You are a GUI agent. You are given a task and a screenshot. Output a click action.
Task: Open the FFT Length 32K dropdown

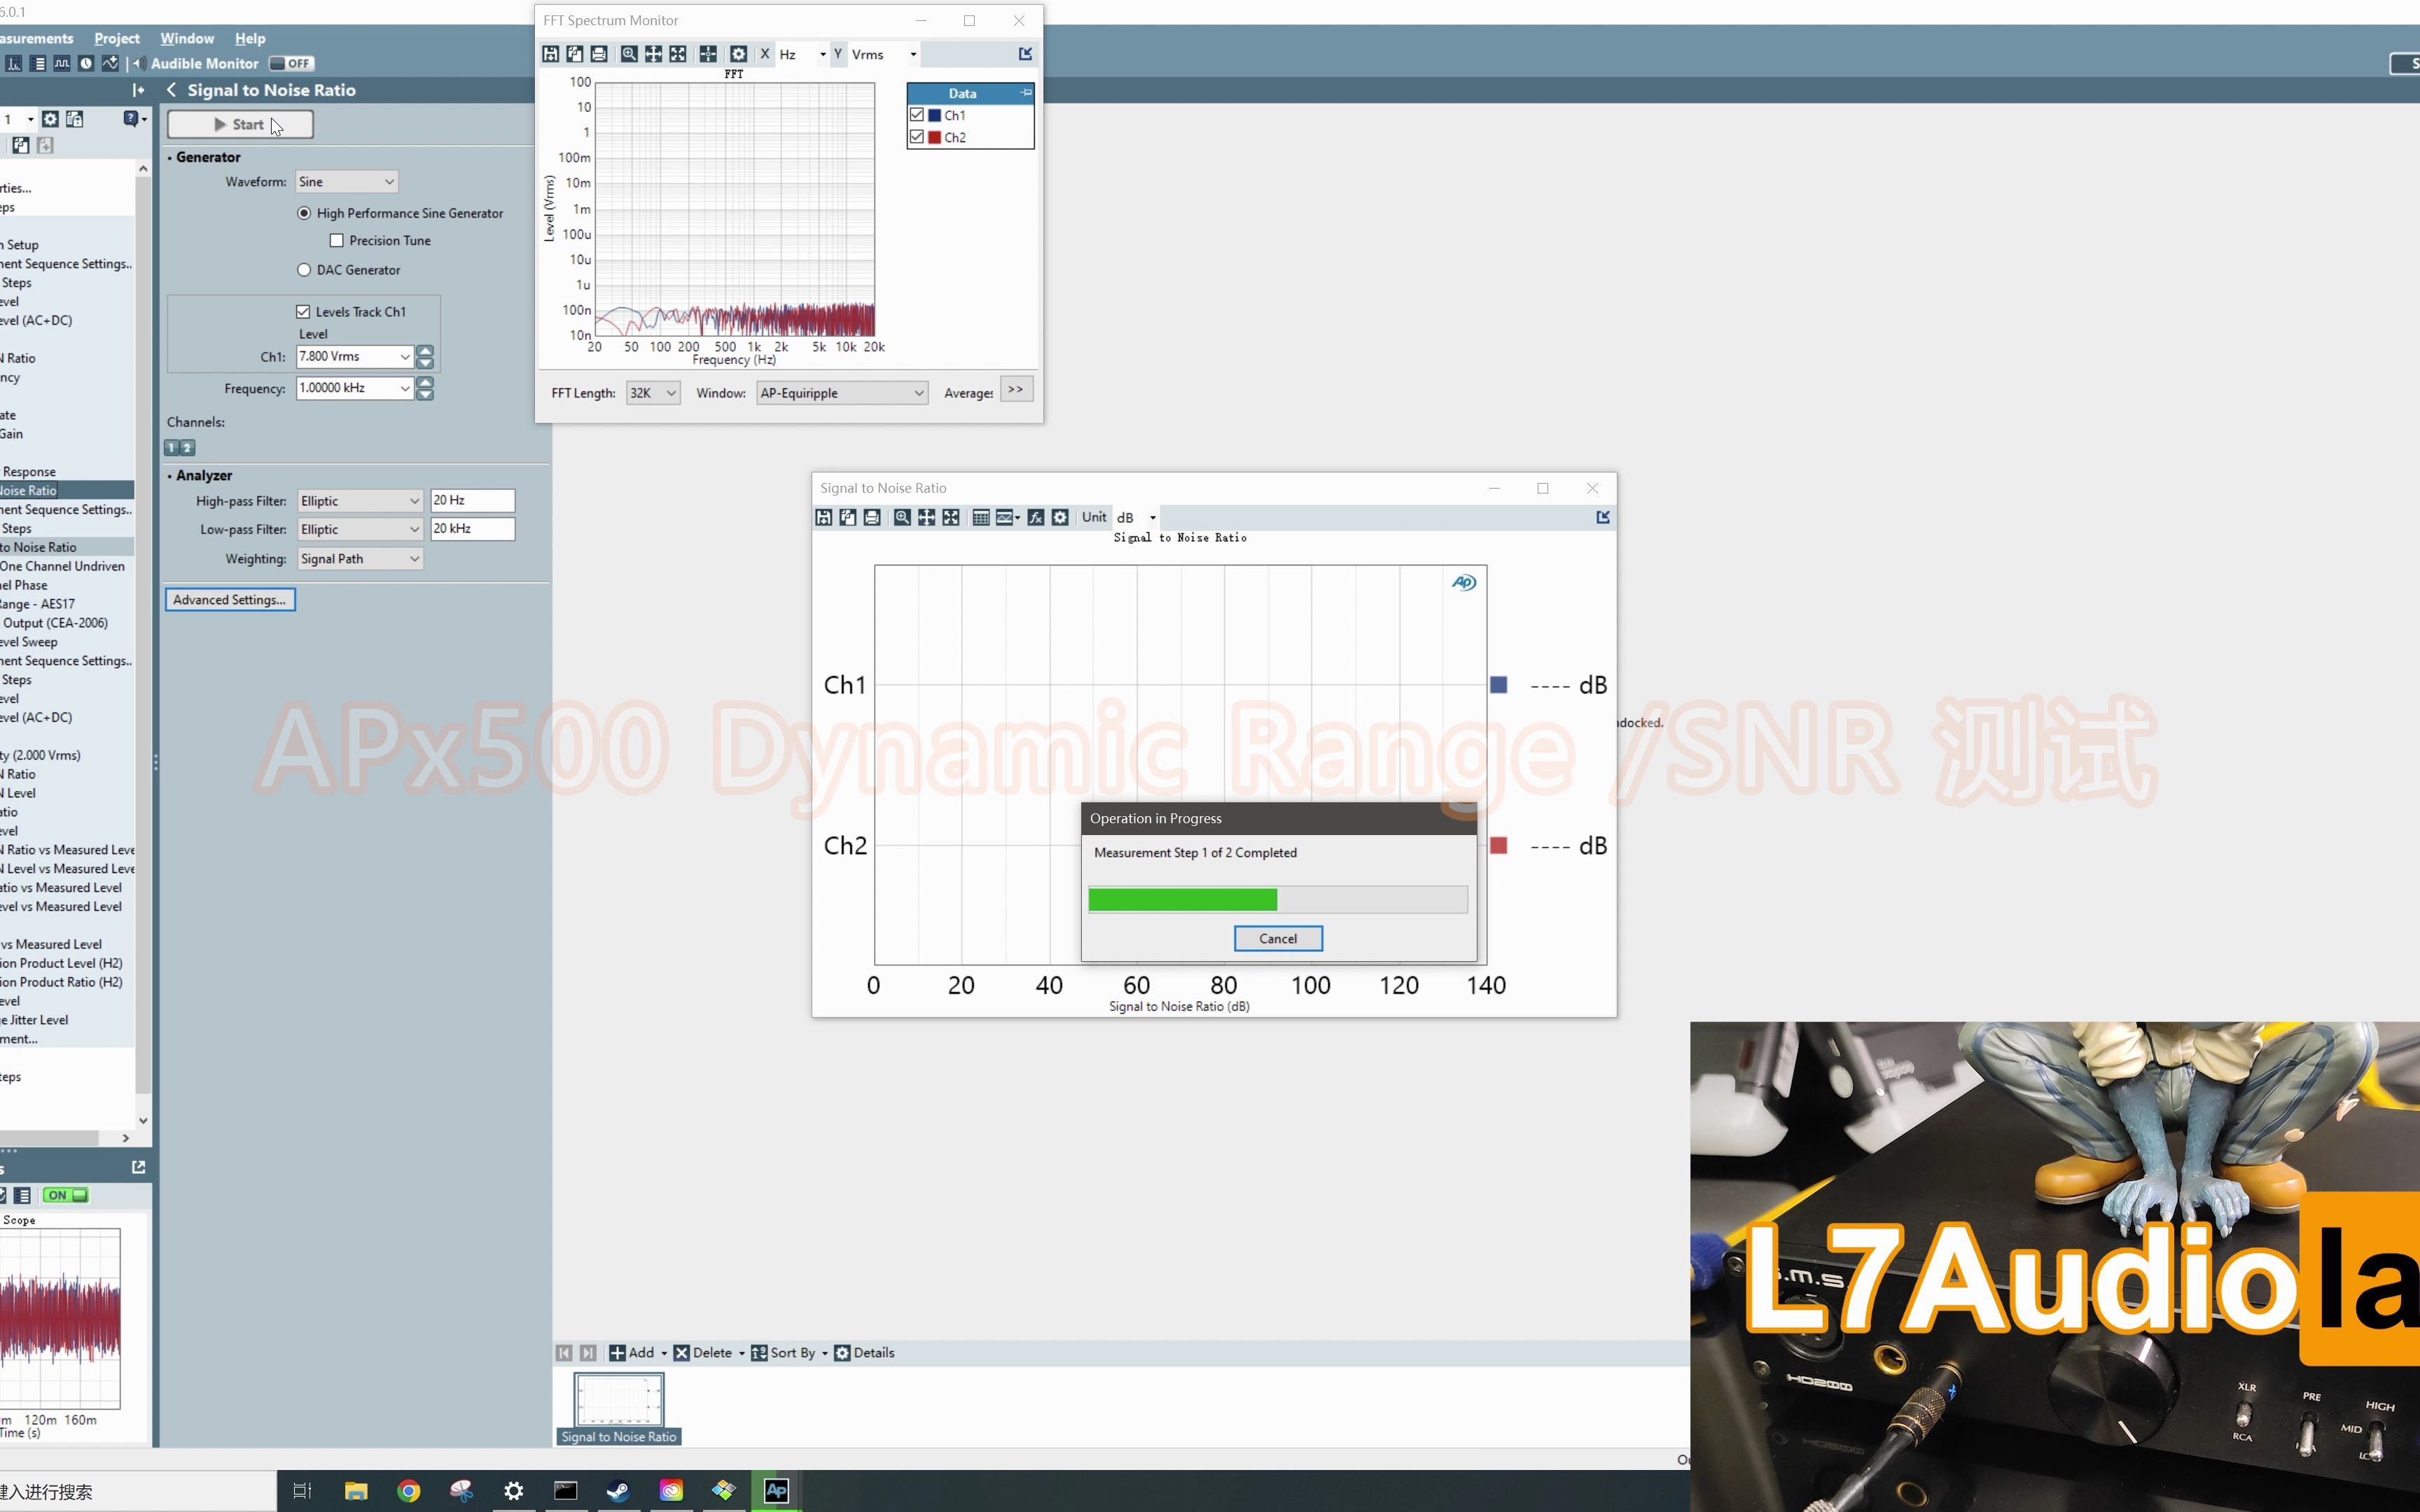point(653,393)
